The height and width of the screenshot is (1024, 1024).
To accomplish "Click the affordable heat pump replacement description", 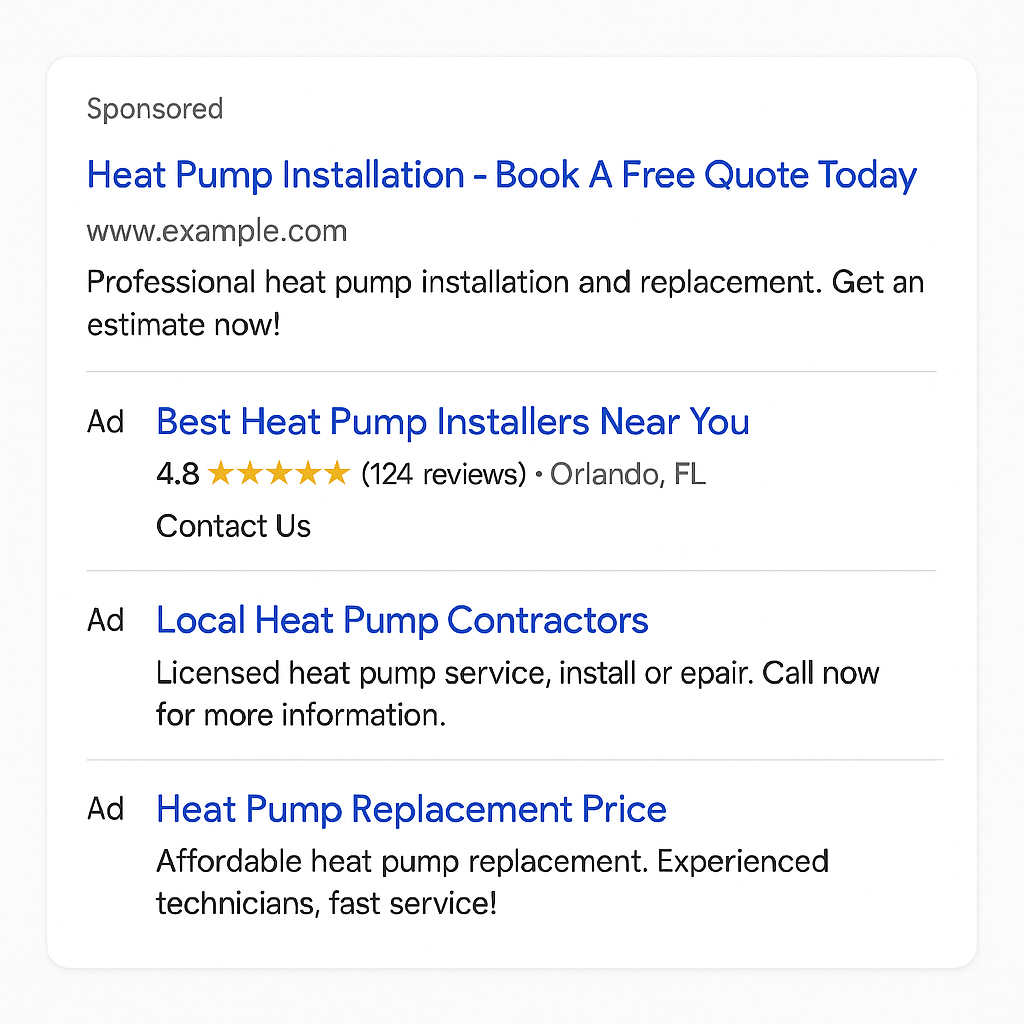I will click(492, 881).
